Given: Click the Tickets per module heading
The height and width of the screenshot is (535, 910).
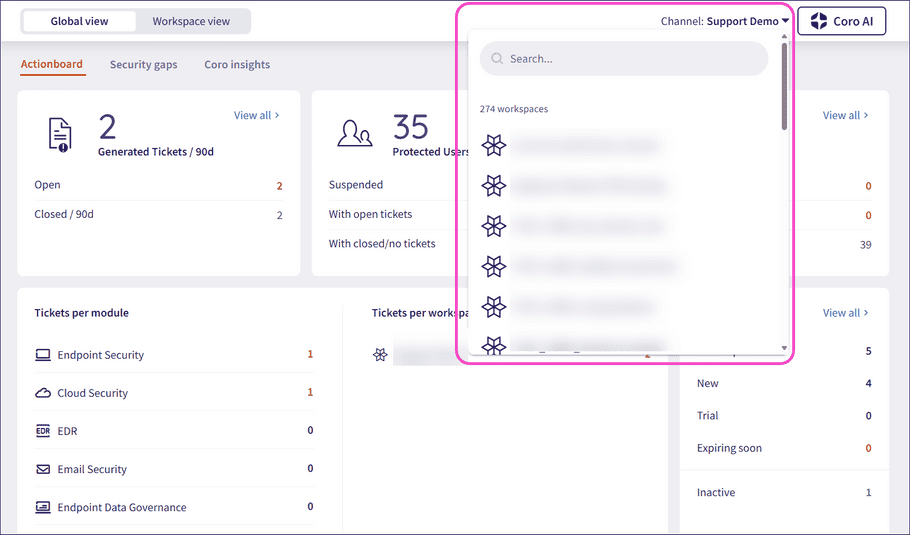Looking at the screenshot, I should click(x=81, y=313).
